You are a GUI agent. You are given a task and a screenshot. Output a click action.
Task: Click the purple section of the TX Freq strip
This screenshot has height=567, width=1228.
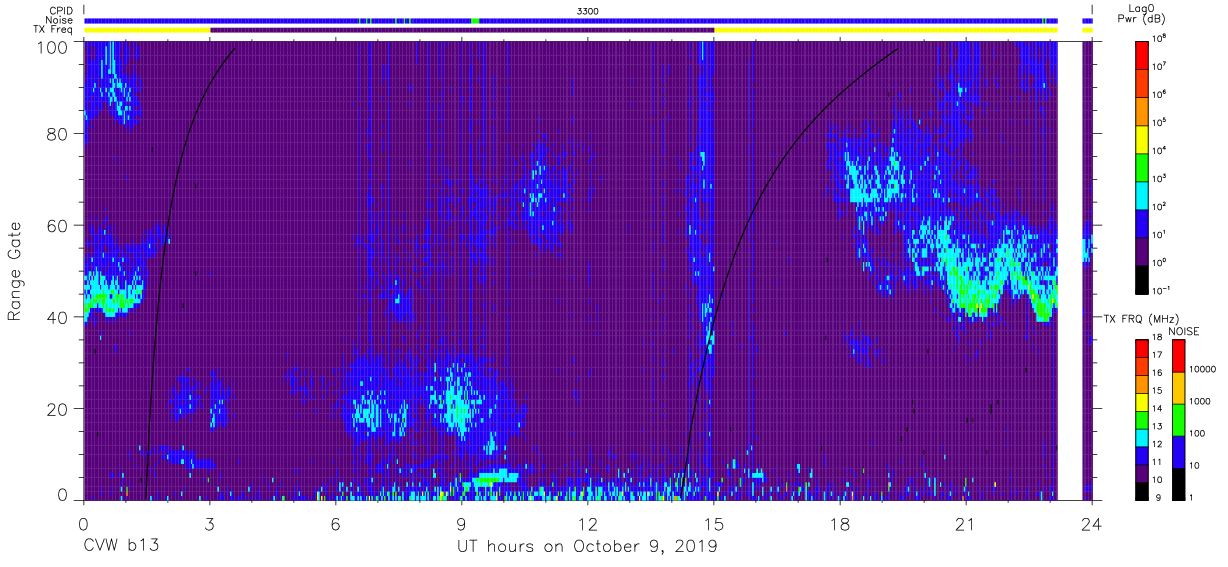(462, 30)
